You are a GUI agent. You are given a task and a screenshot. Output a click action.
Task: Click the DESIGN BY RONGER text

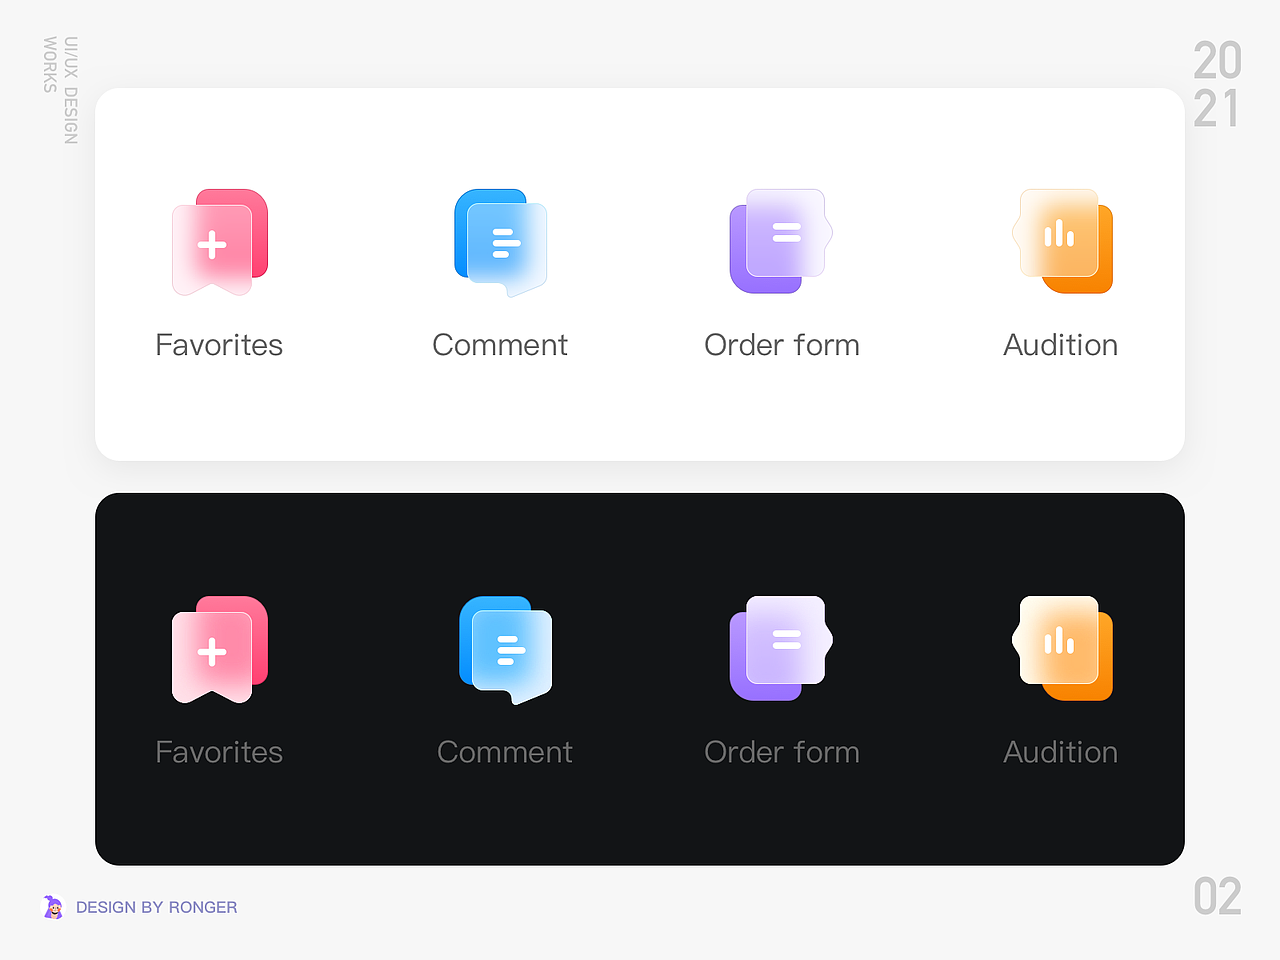click(x=157, y=907)
